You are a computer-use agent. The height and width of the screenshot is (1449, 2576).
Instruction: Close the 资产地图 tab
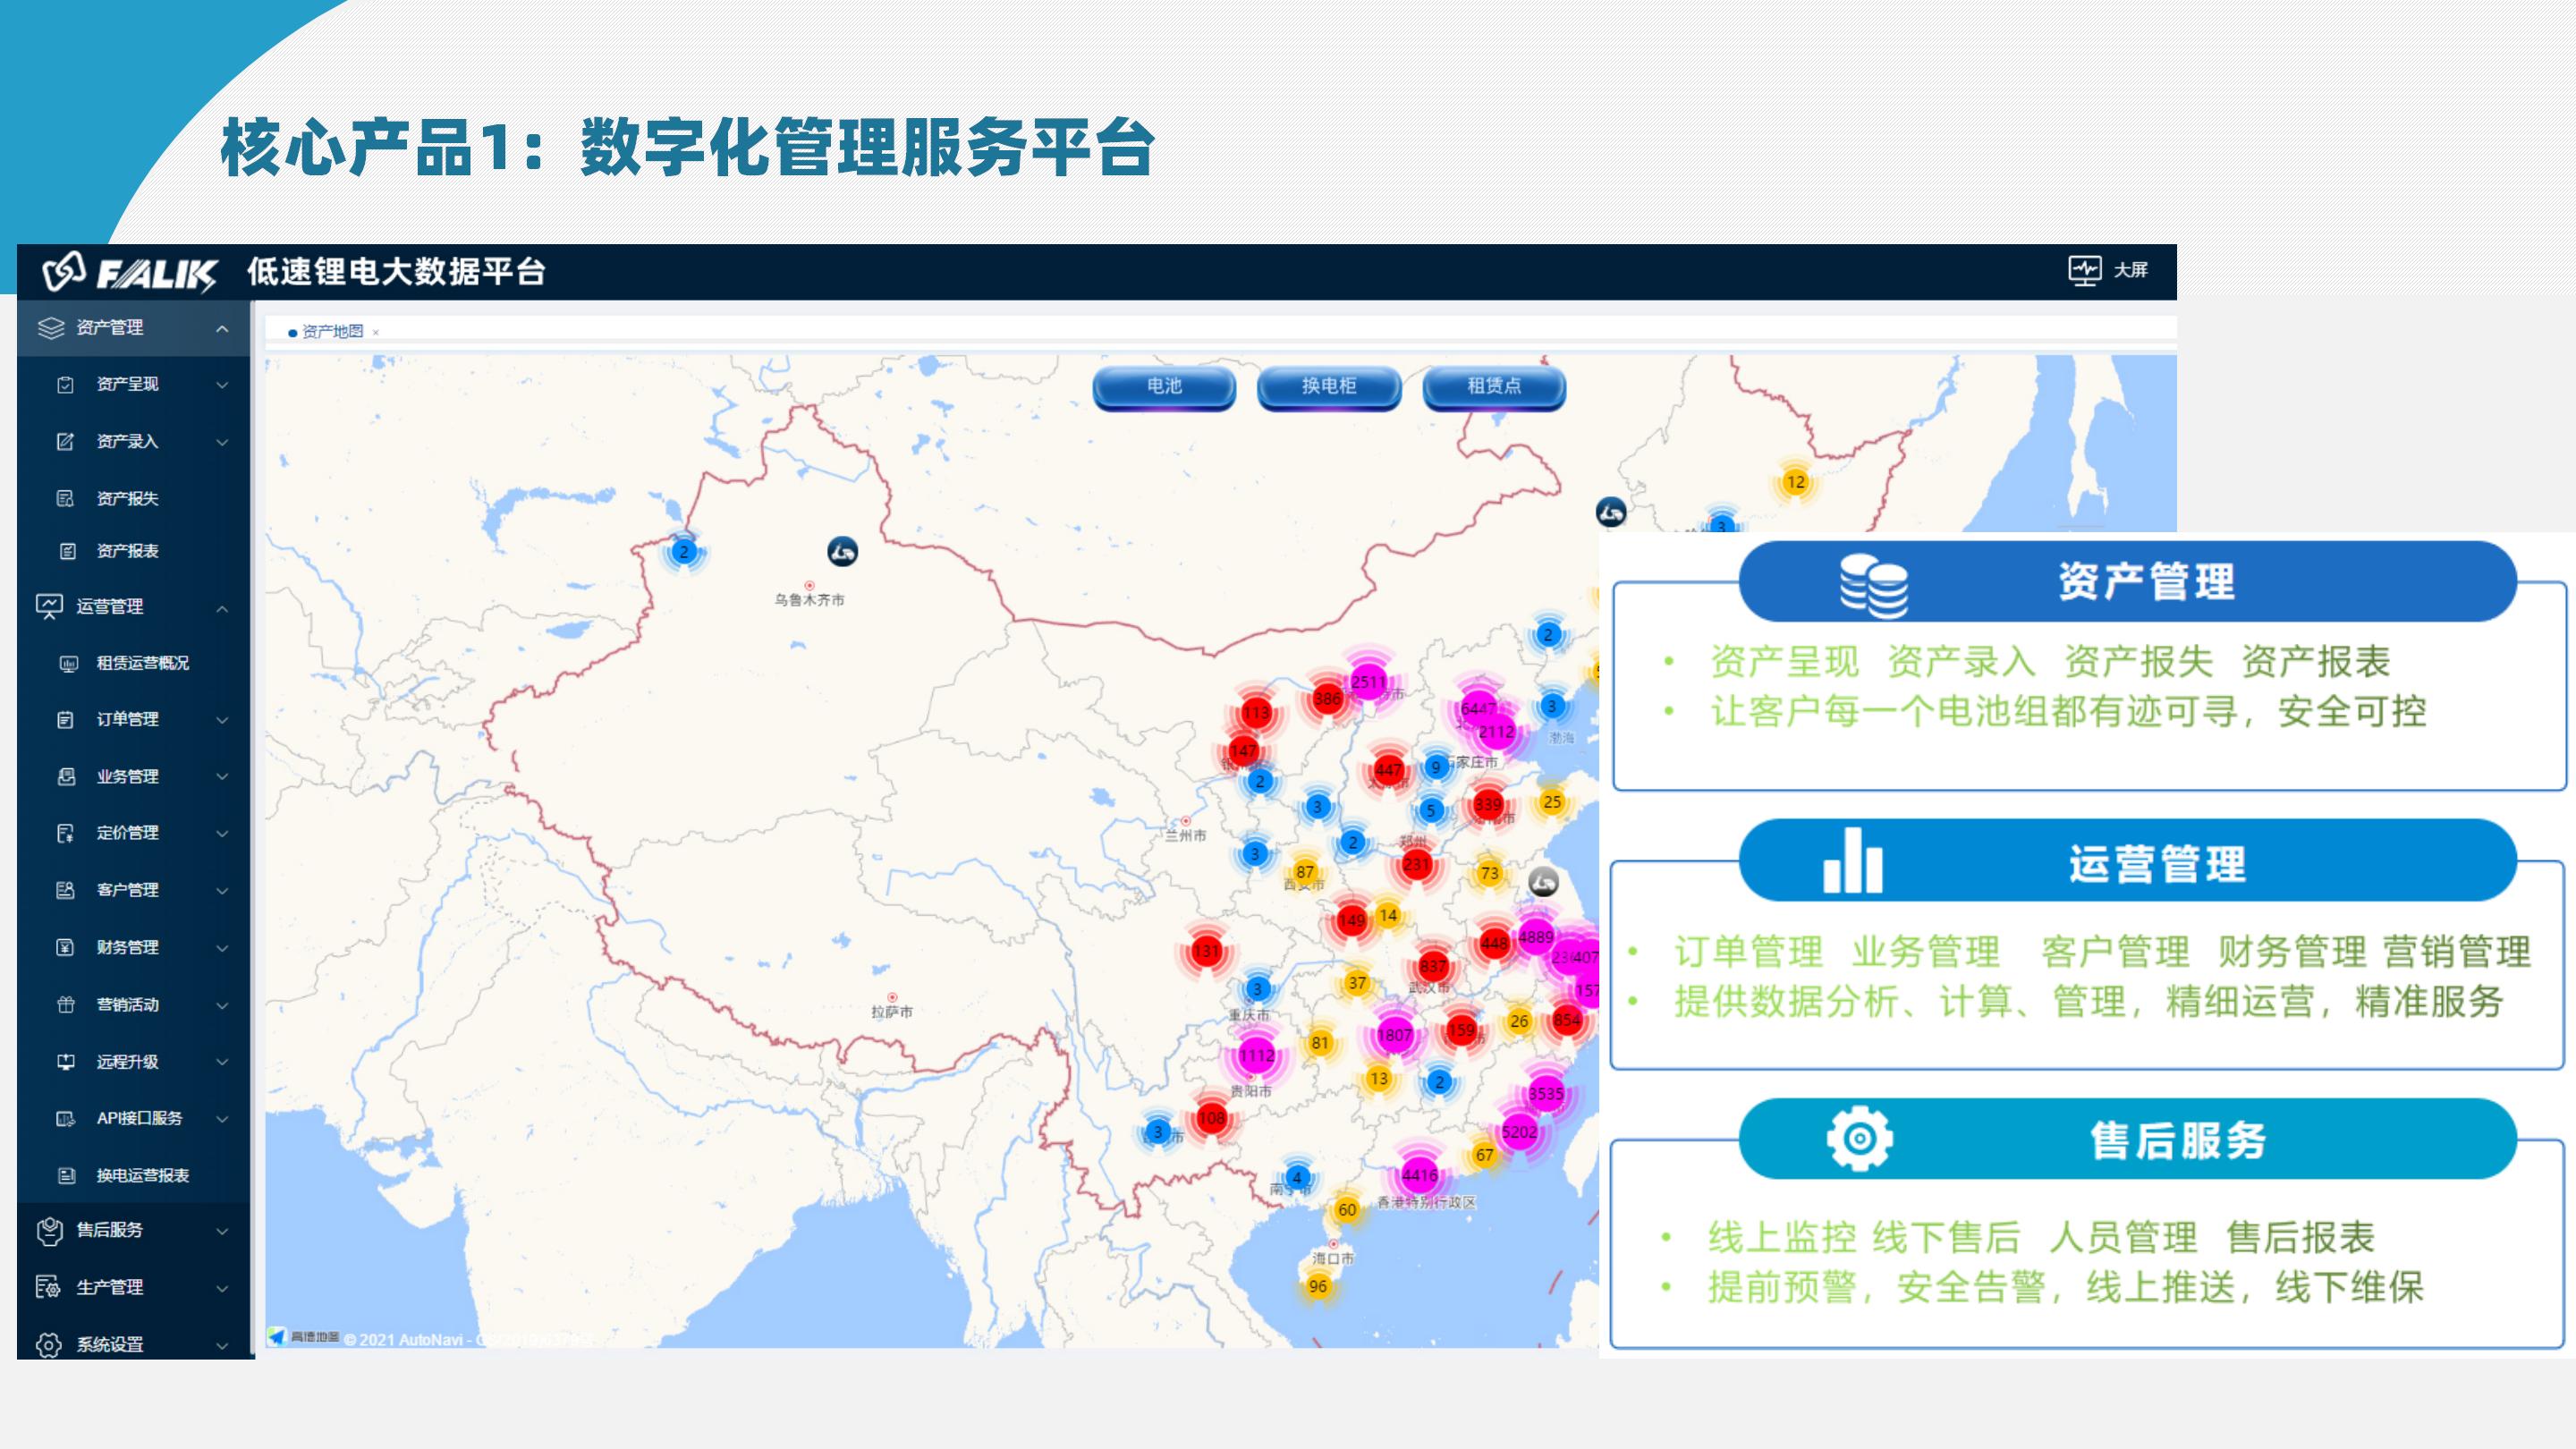[x=376, y=332]
